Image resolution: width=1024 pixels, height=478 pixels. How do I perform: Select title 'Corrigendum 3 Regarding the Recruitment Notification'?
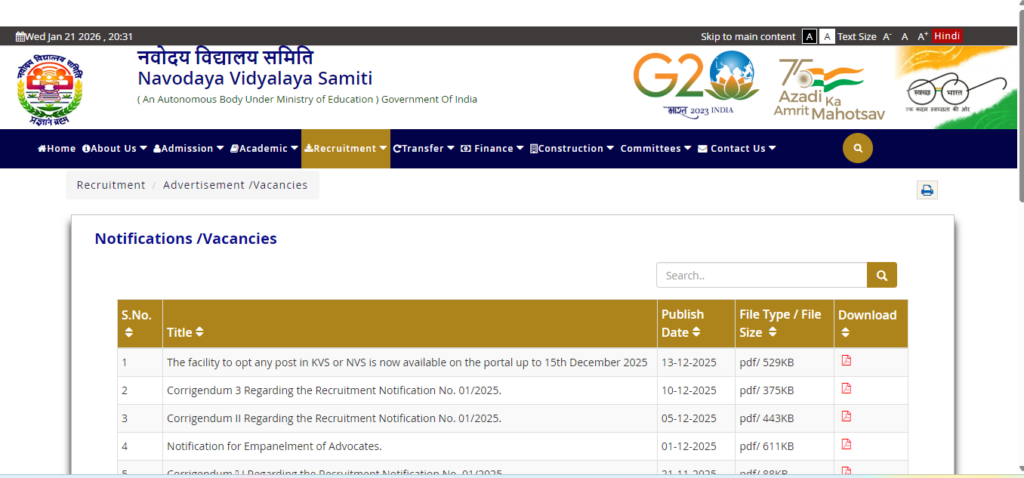click(x=334, y=390)
